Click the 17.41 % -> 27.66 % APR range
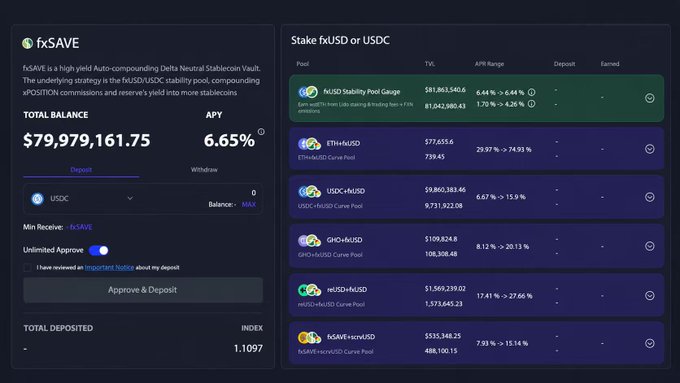Screen dimensions: 680x383 [504, 296]
